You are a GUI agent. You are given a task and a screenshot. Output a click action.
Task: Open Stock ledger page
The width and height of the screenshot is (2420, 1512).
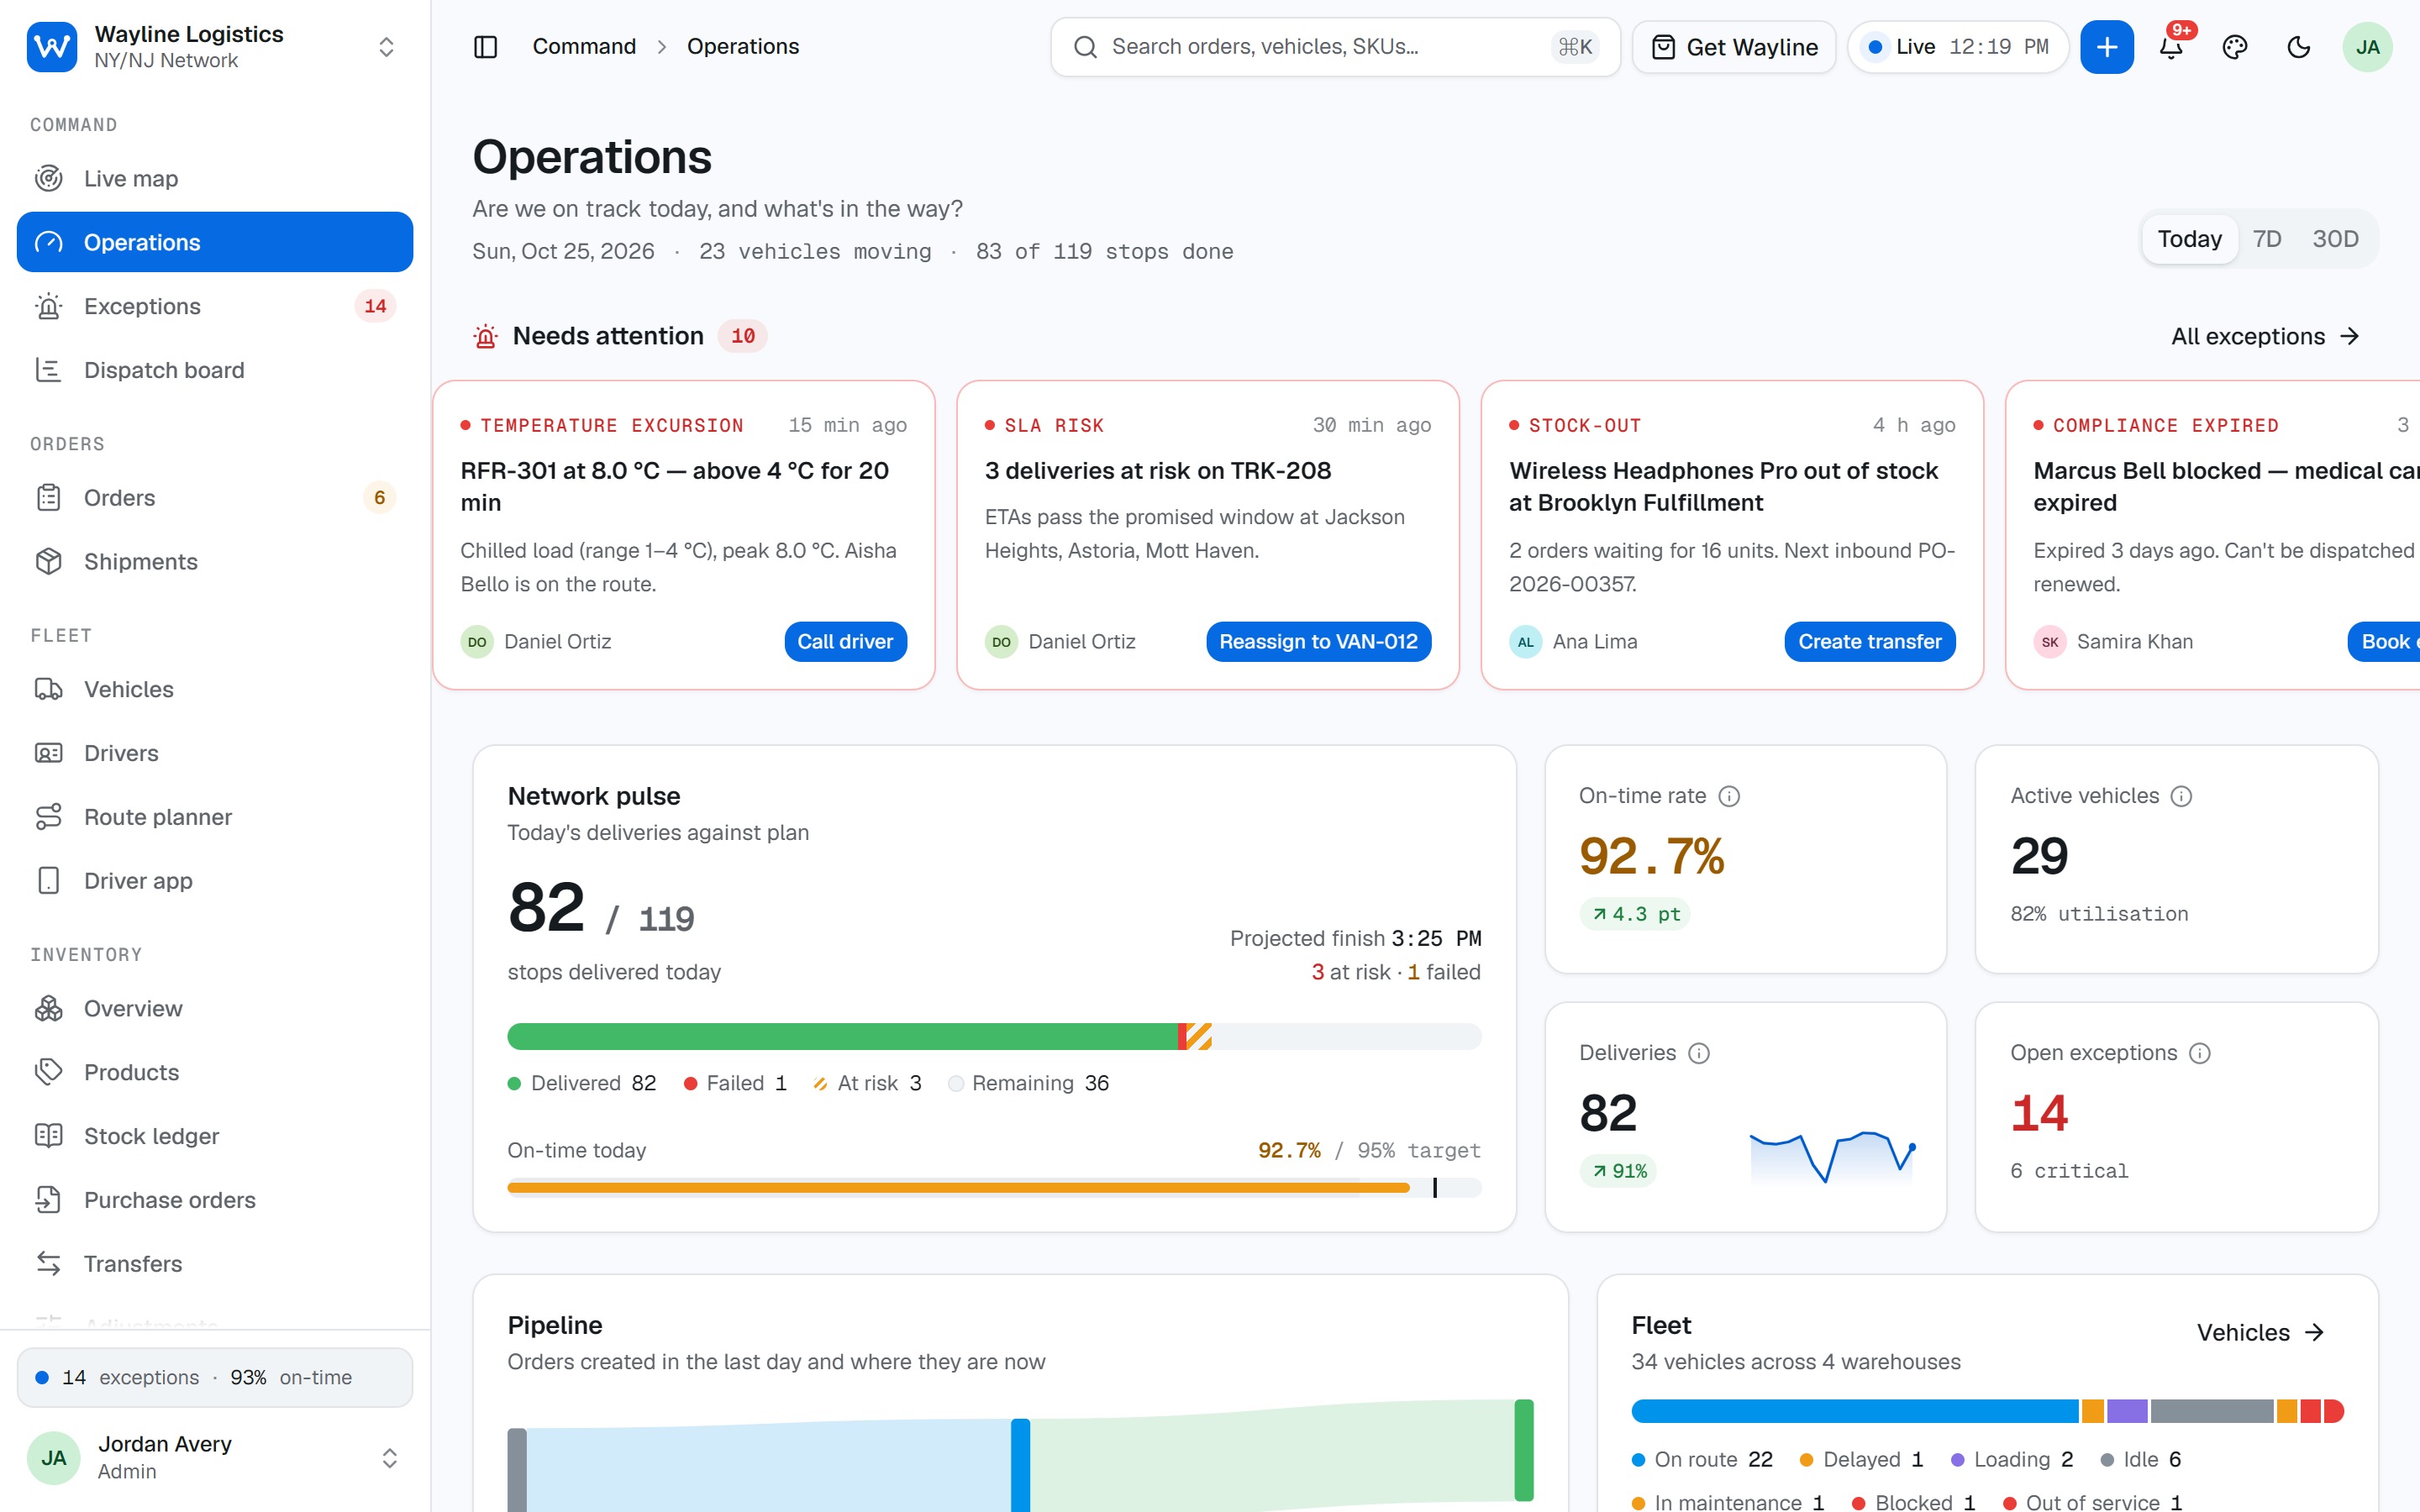[x=215, y=1136]
